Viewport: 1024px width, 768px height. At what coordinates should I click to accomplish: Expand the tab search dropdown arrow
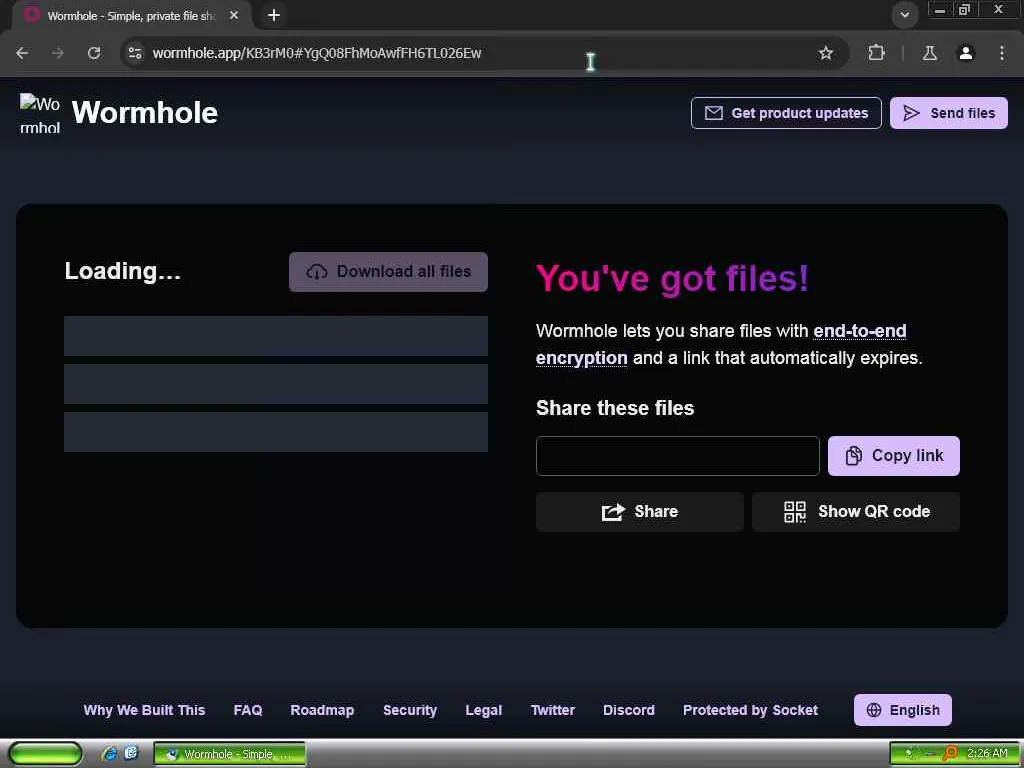[904, 15]
